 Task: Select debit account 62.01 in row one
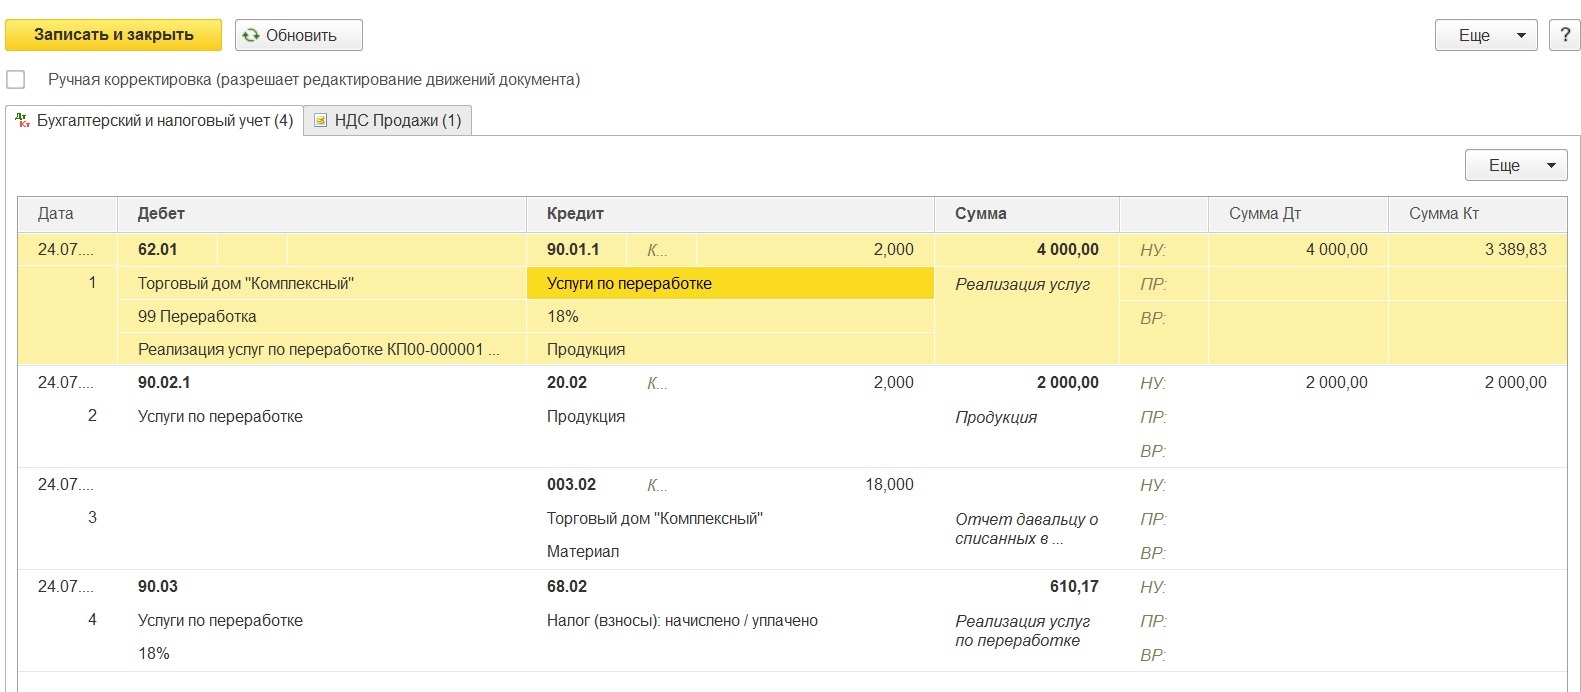[158, 249]
